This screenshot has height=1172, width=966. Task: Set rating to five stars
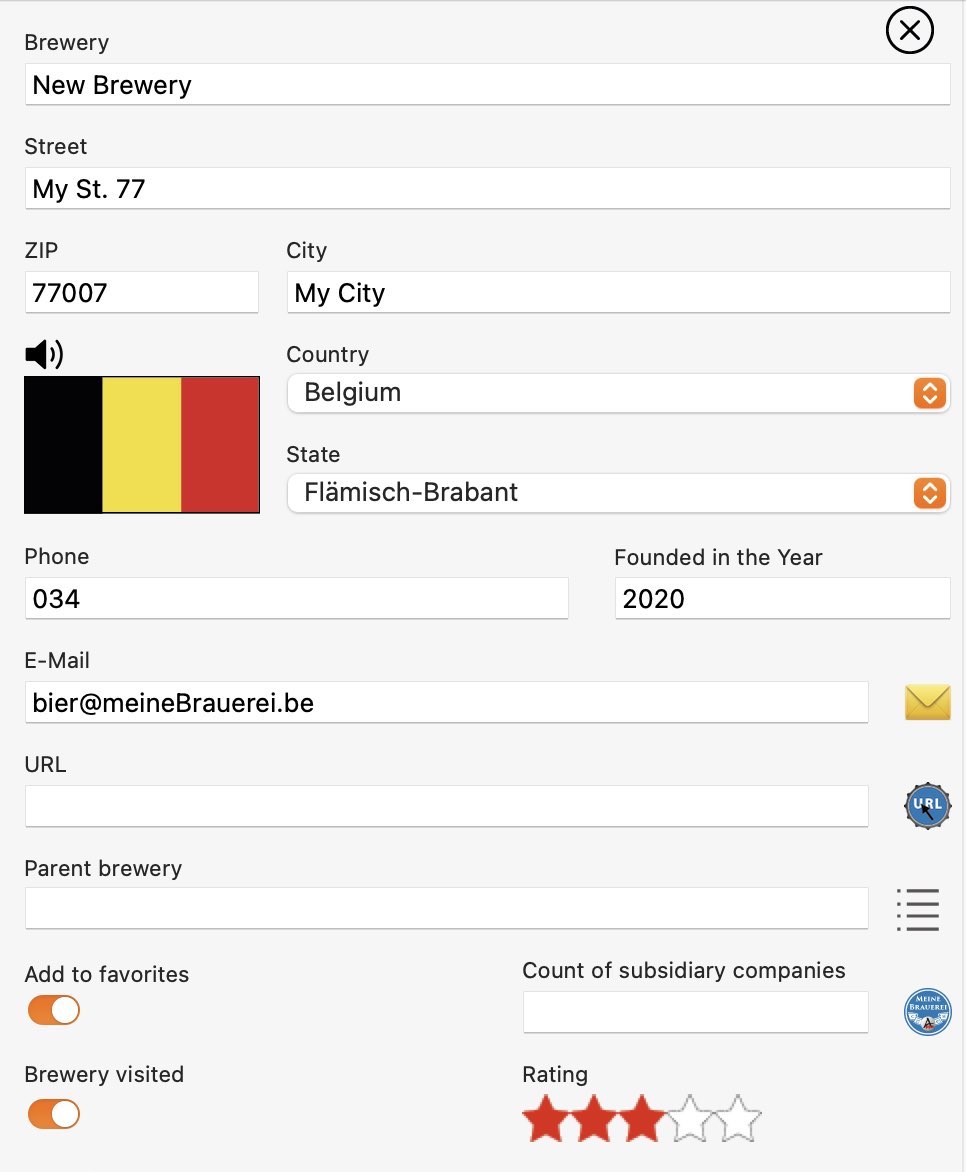point(737,1119)
